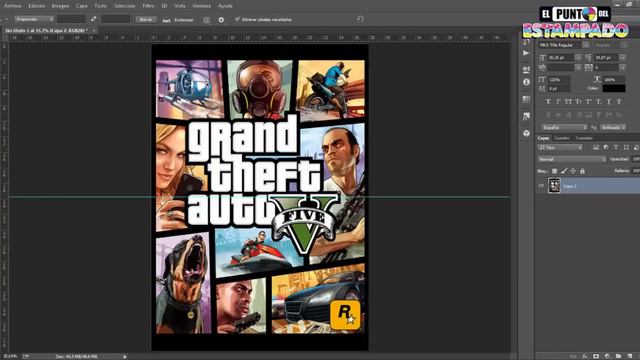Screen dimensions: 640x360
Task: Close the Sin título-1 document tab
Action: [94, 31]
